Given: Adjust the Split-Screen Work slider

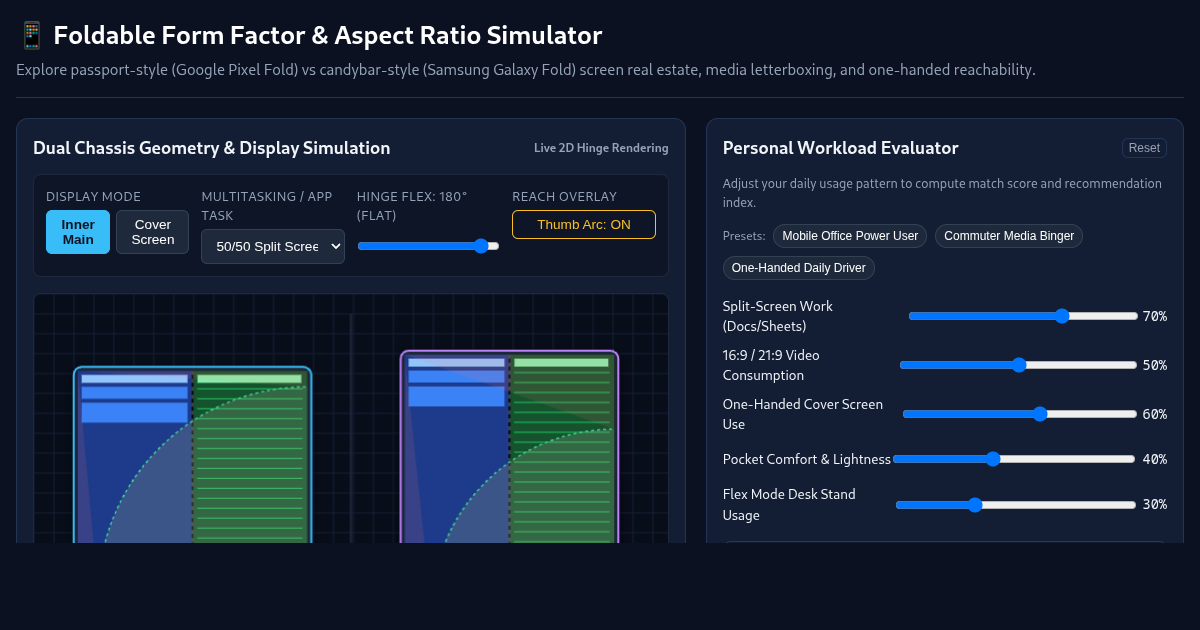Looking at the screenshot, I should click(x=1023, y=316).
